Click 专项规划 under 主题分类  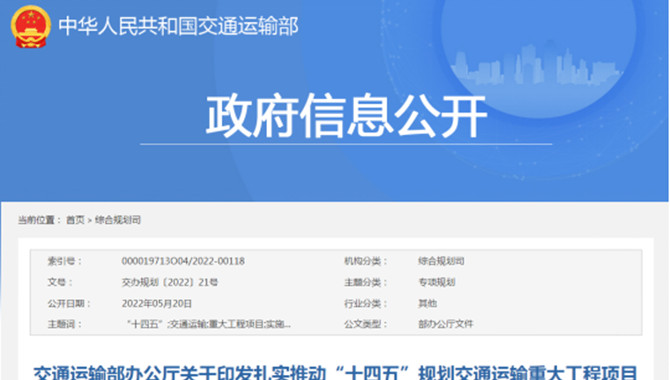click(x=436, y=282)
